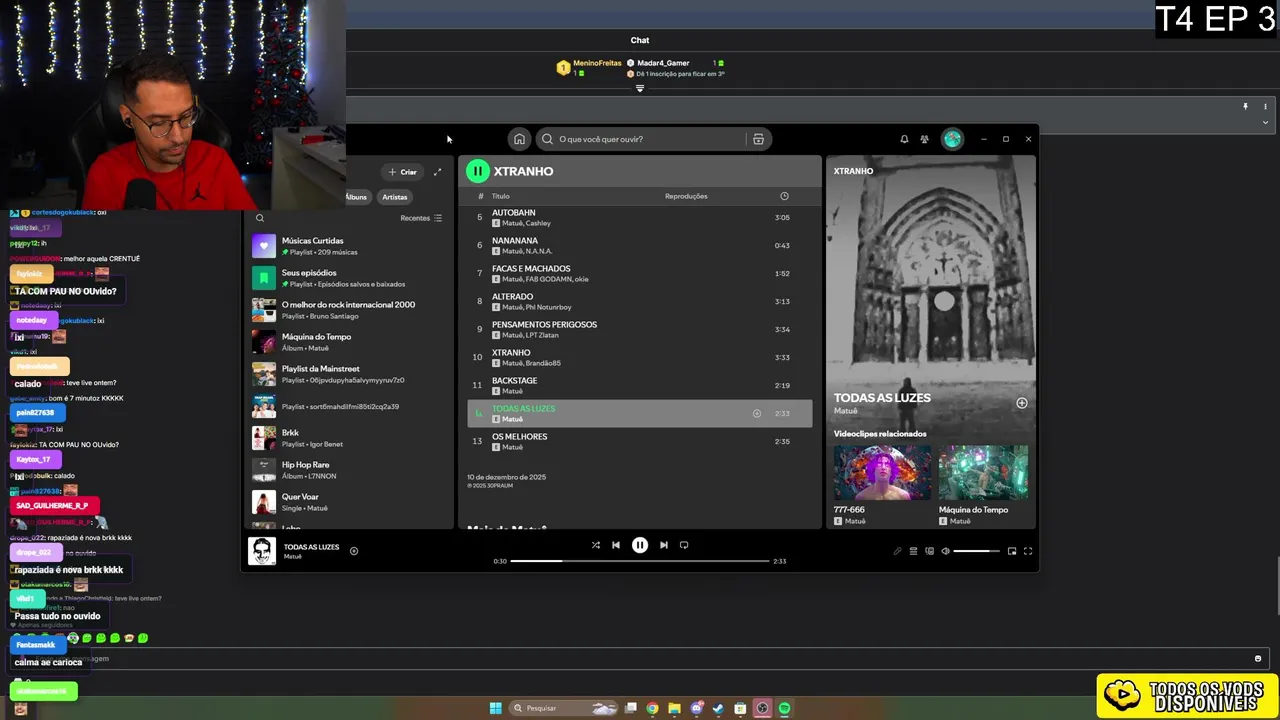Open Steam from the taskbar
1280x720 pixels.
718,708
